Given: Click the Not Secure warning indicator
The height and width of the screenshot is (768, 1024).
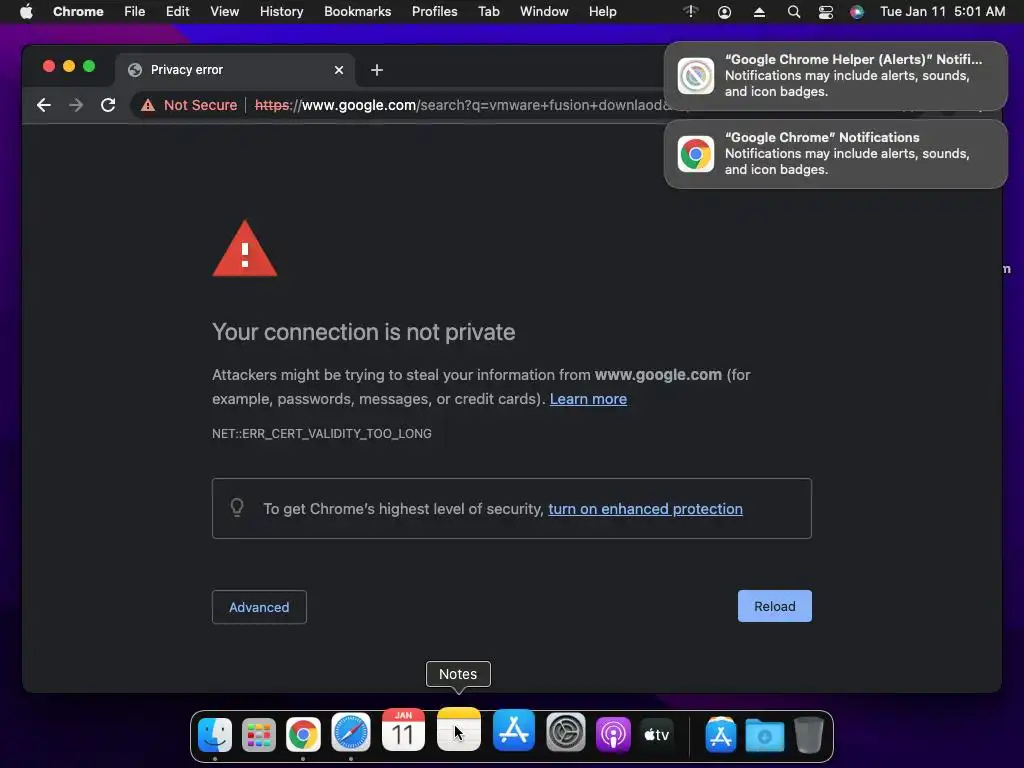Looking at the screenshot, I should pyautogui.click(x=189, y=105).
